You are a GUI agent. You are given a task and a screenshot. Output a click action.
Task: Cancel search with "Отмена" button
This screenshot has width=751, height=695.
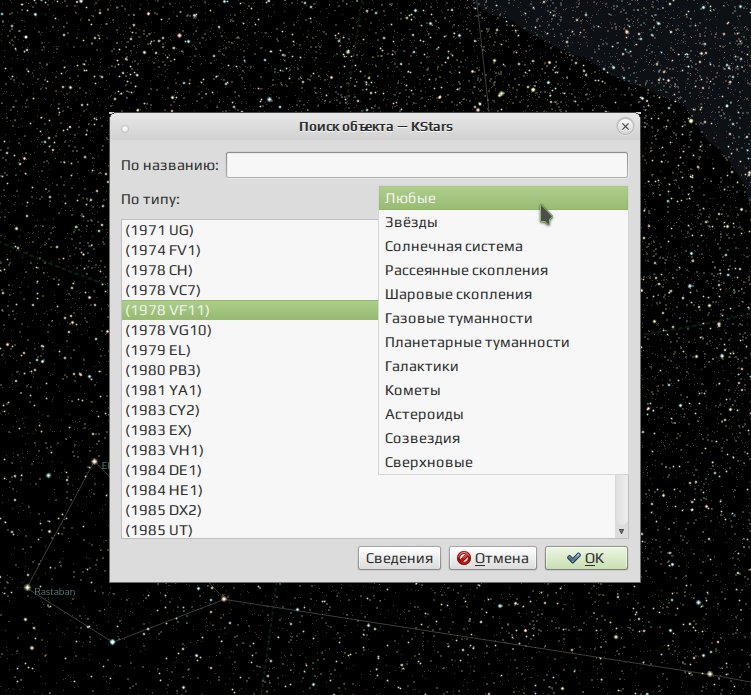point(493,558)
